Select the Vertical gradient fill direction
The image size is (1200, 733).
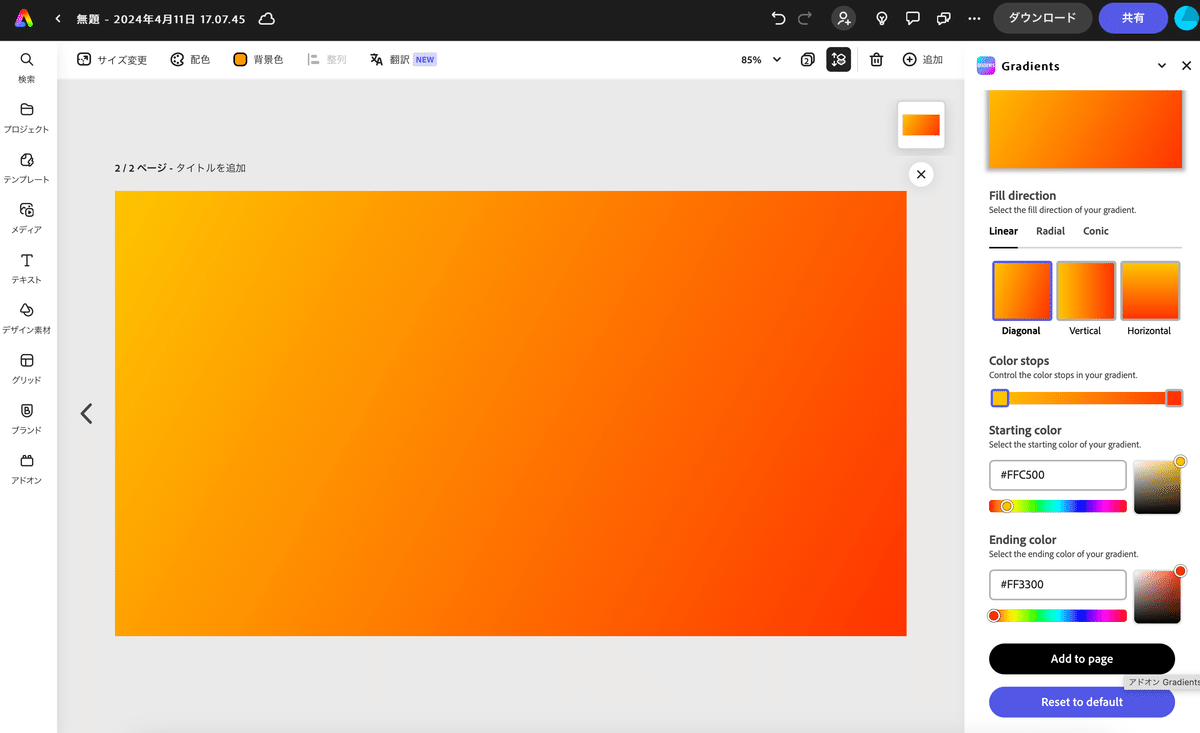click(x=1085, y=290)
